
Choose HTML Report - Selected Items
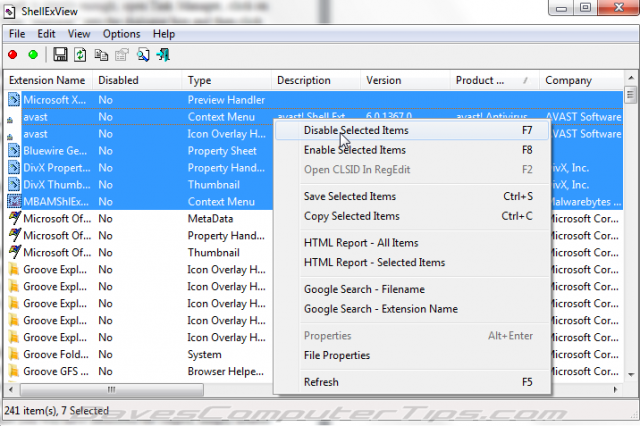point(411,263)
